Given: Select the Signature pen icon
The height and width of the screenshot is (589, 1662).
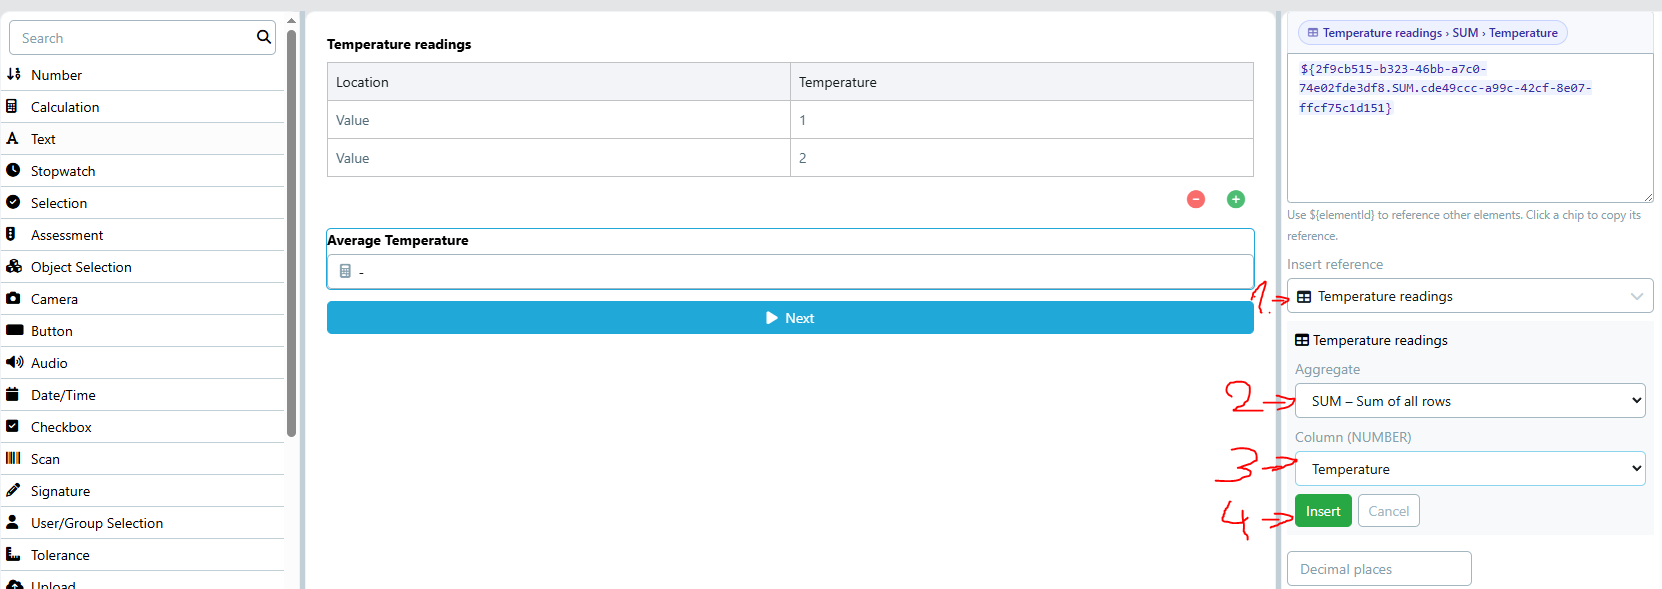Looking at the screenshot, I should 13,490.
